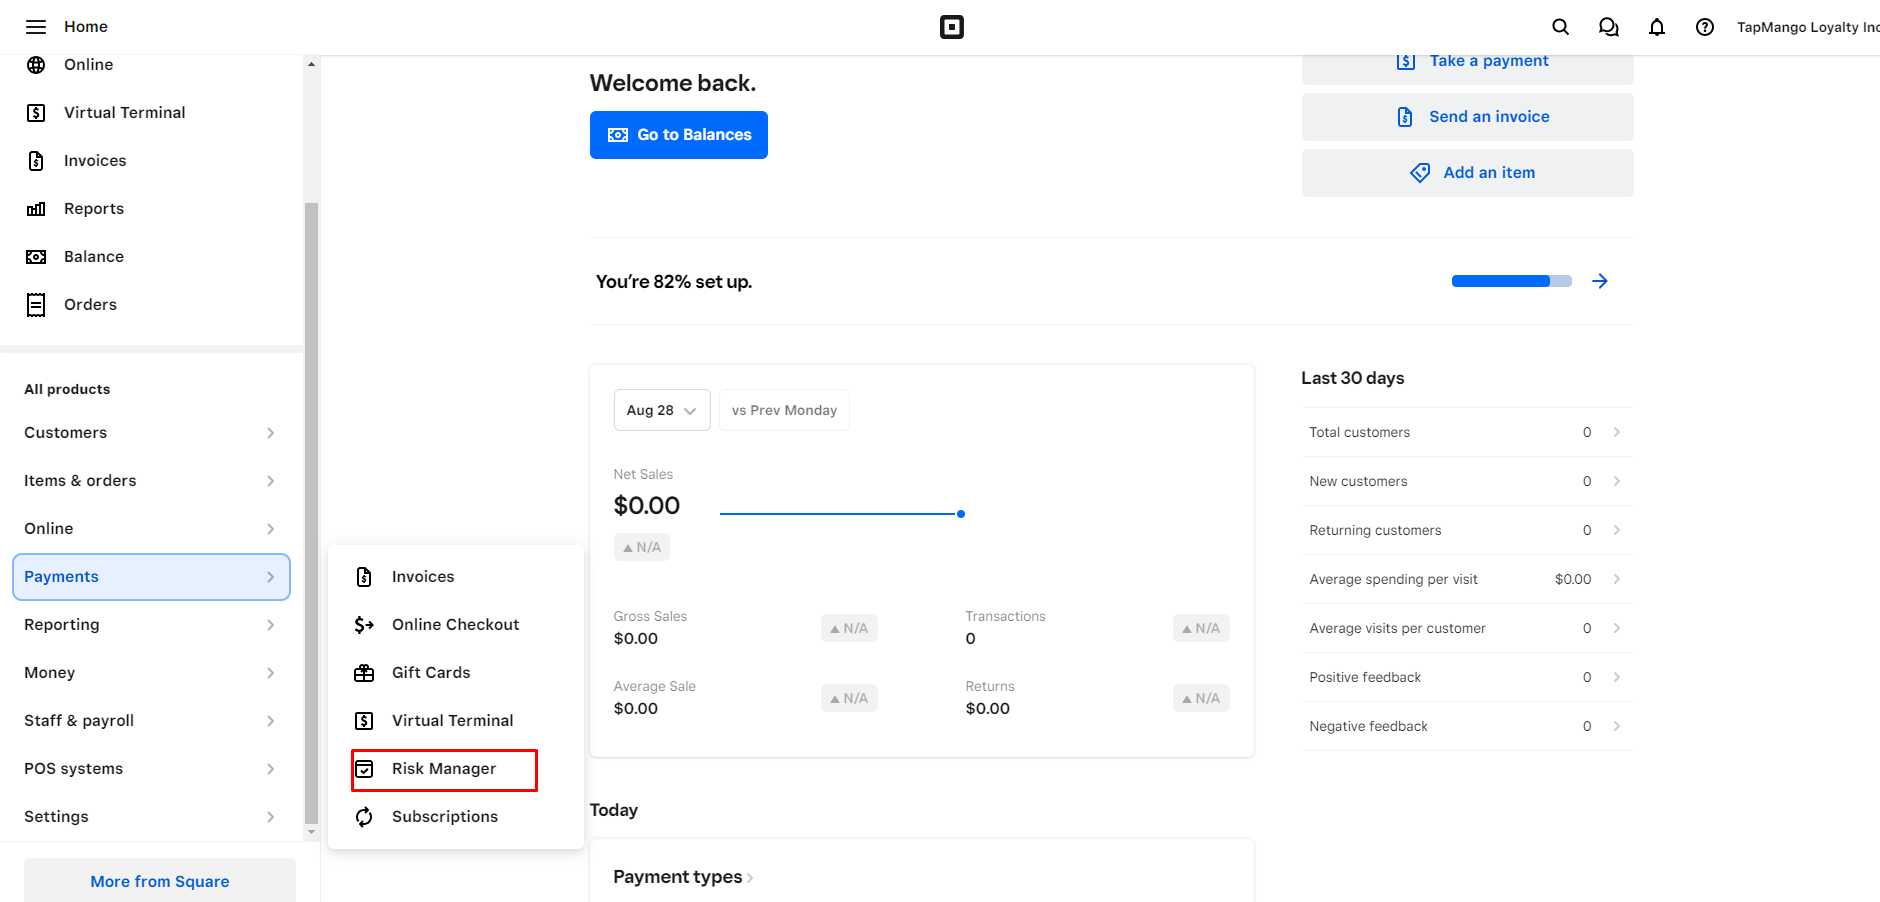Expand Customers in All products
The image size is (1880, 902).
[150, 433]
